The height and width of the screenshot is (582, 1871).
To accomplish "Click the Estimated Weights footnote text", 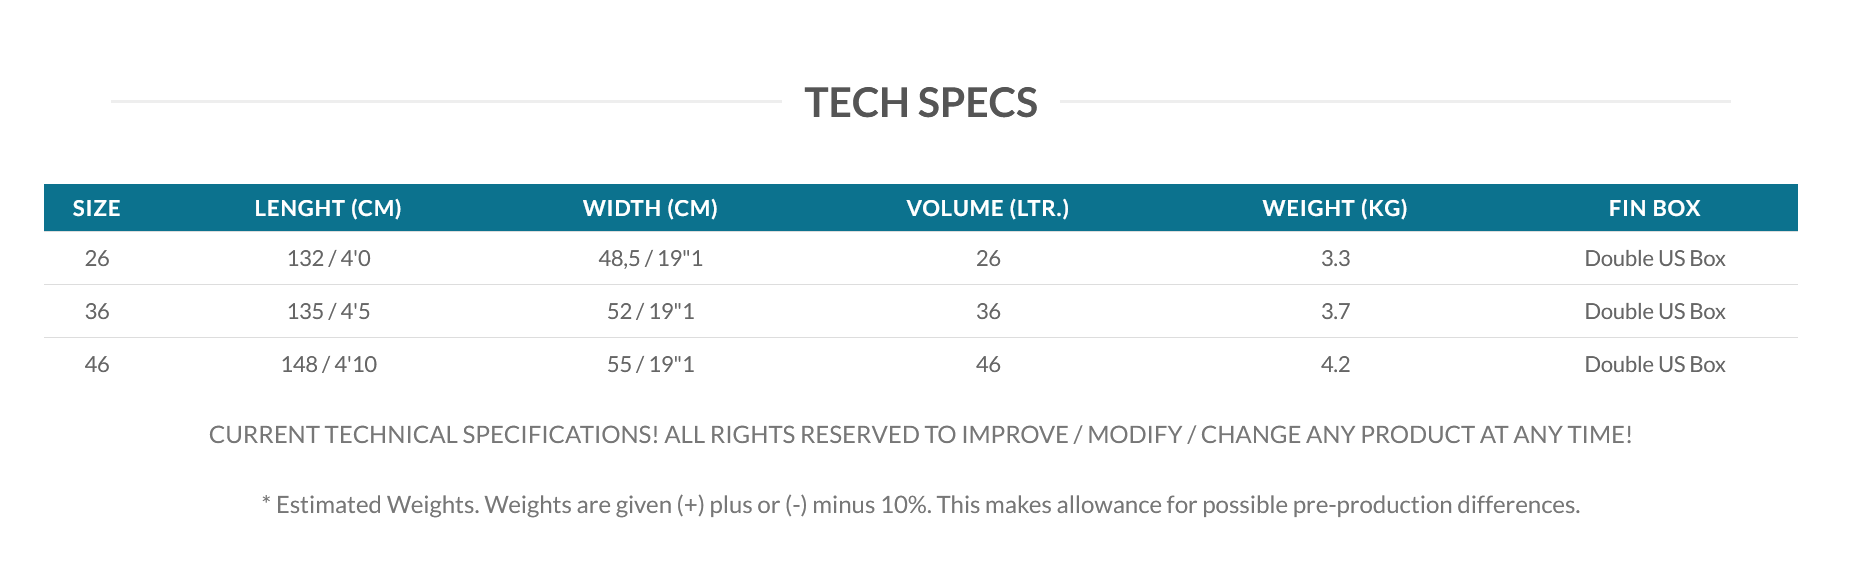I will (921, 505).
